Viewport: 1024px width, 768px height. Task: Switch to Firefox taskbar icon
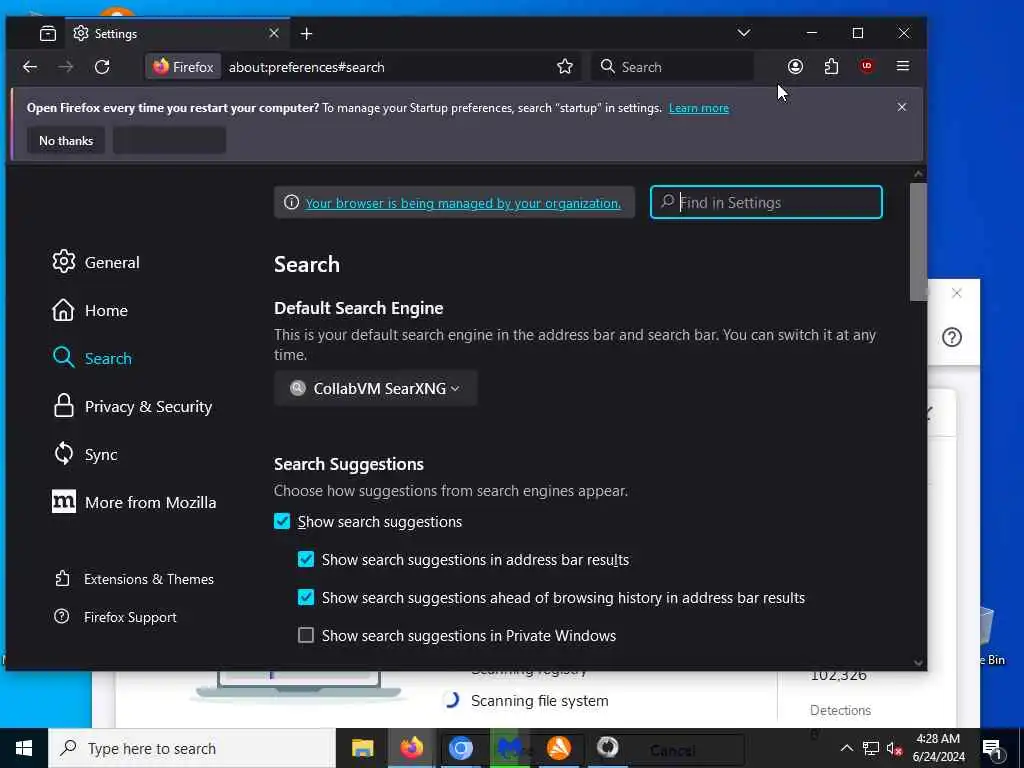click(x=411, y=748)
